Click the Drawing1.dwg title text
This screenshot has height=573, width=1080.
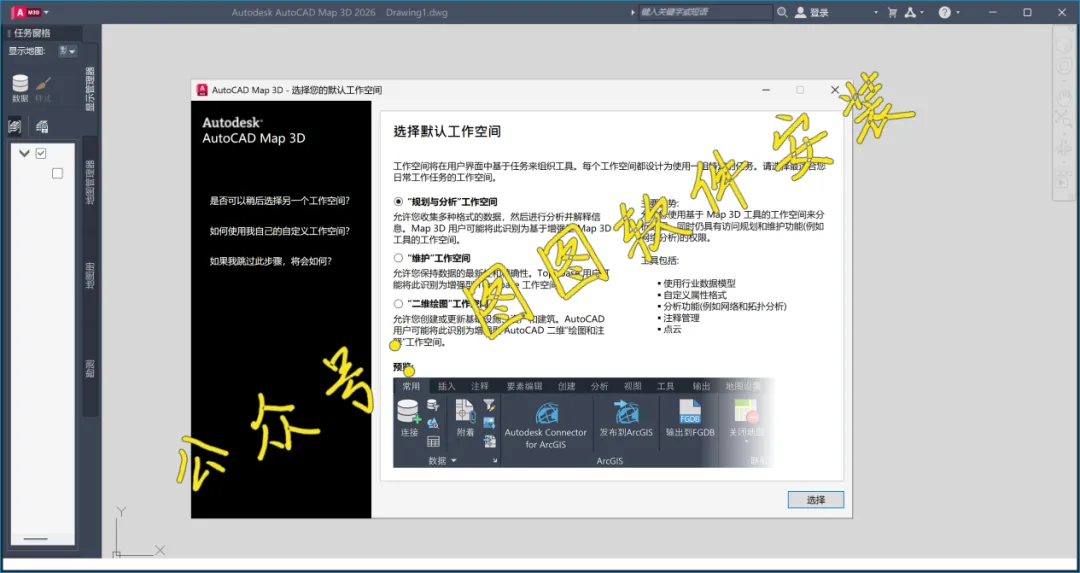point(416,12)
